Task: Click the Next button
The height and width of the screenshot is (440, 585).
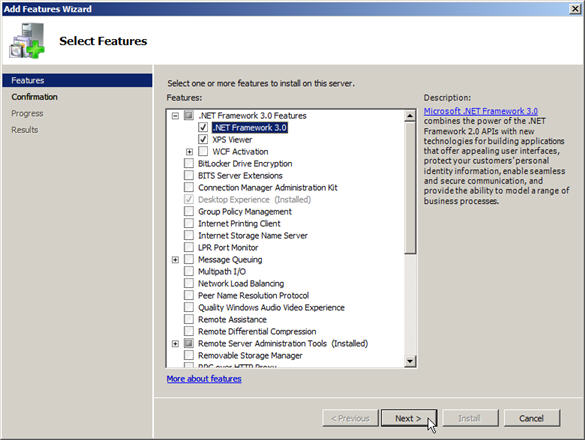Action: [x=408, y=418]
